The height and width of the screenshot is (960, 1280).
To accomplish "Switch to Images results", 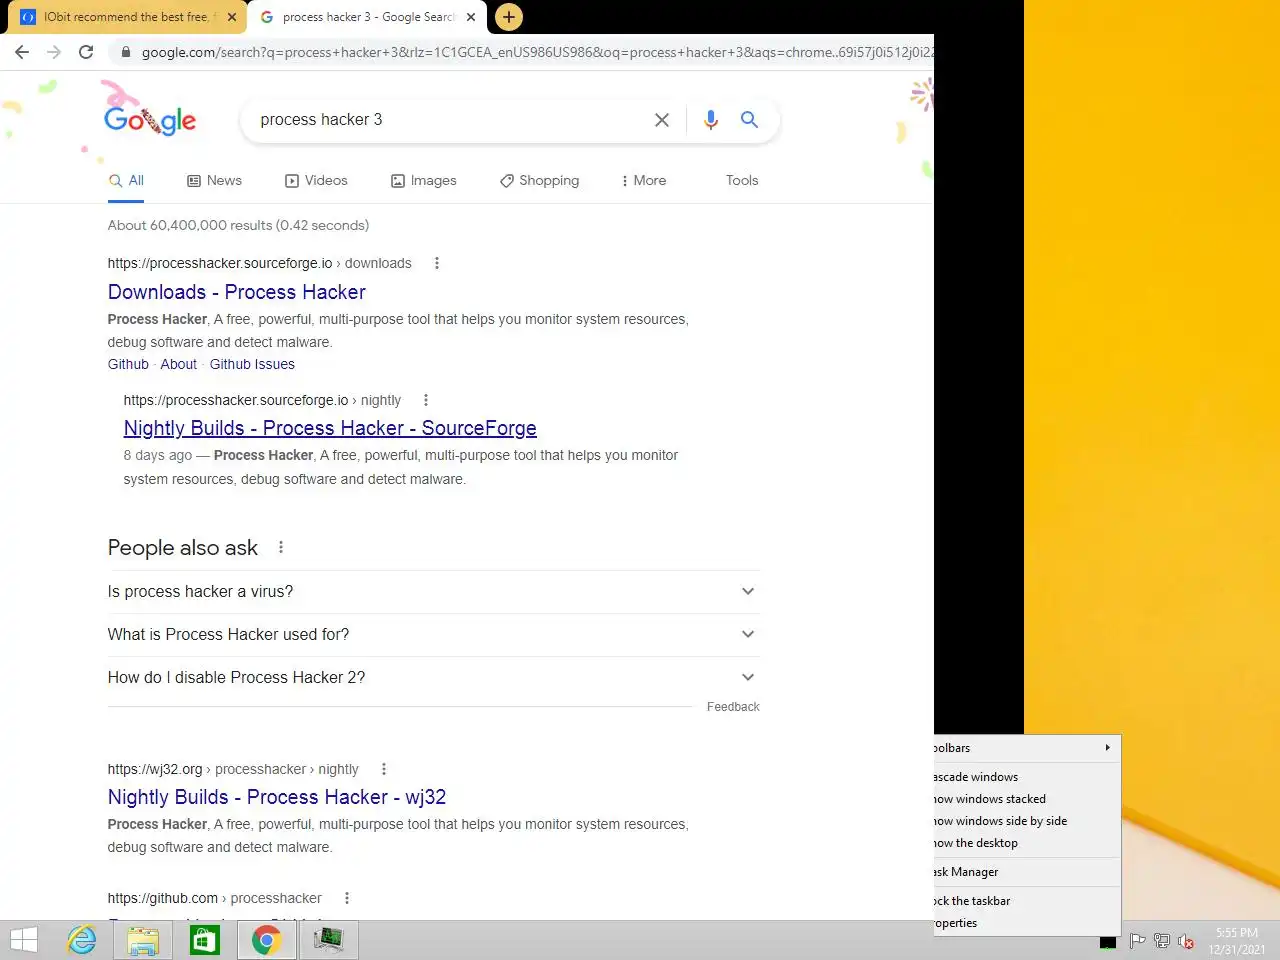I will (423, 181).
